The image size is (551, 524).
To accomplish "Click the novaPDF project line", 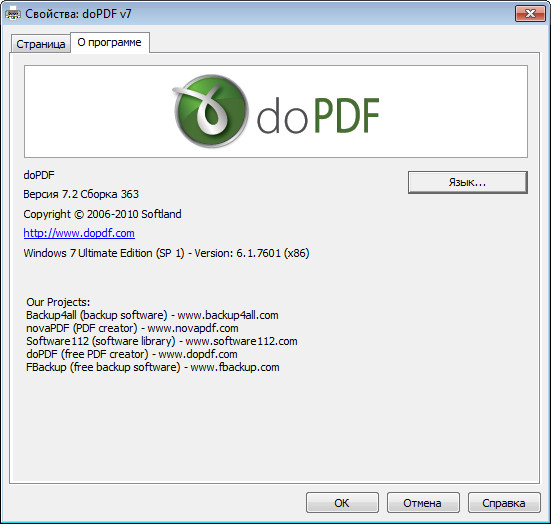I will [x=132, y=328].
